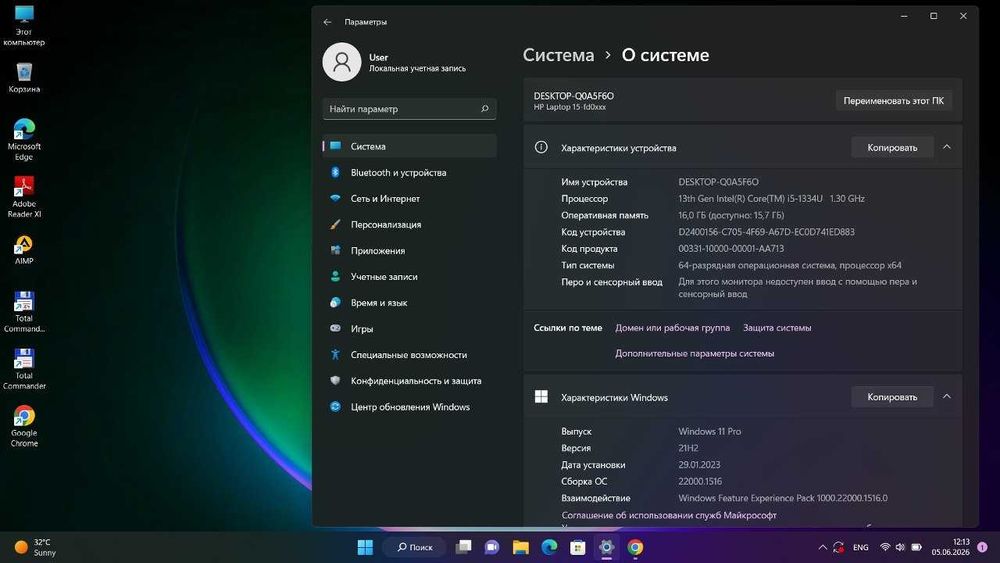Click Settings gear on taskbar
The width and height of the screenshot is (1000, 563).
606,547
